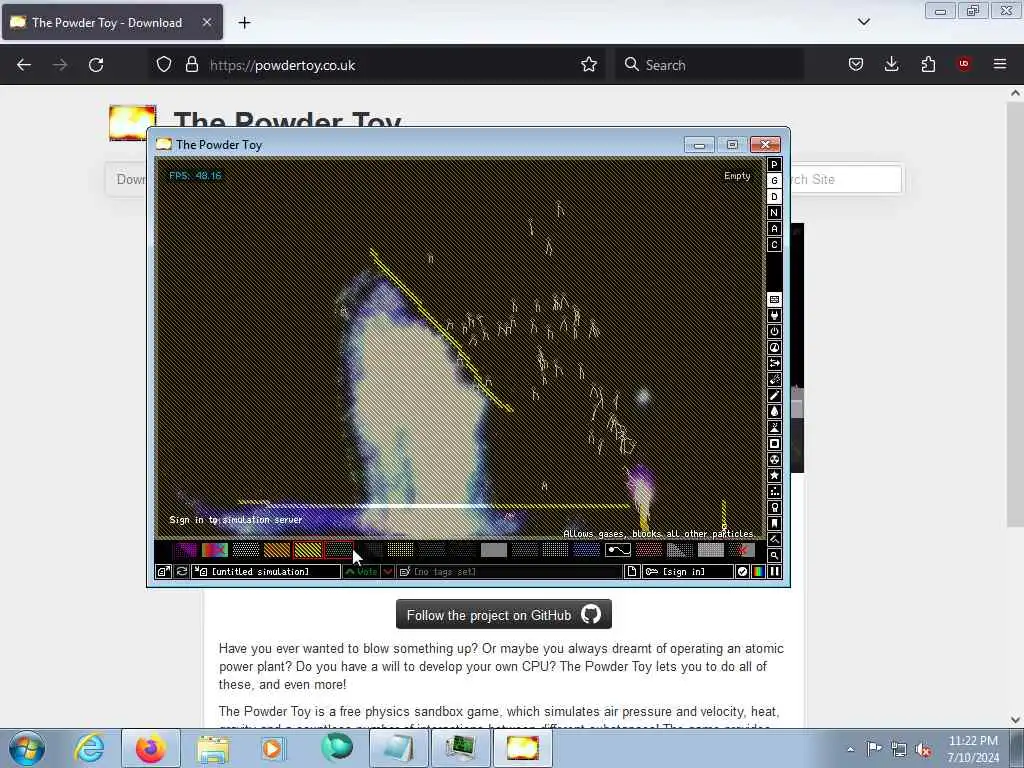Screen dimensions: 1024x768
Task: Toggle the C console option
Action: pyautogui.click(x=774, y=245)
